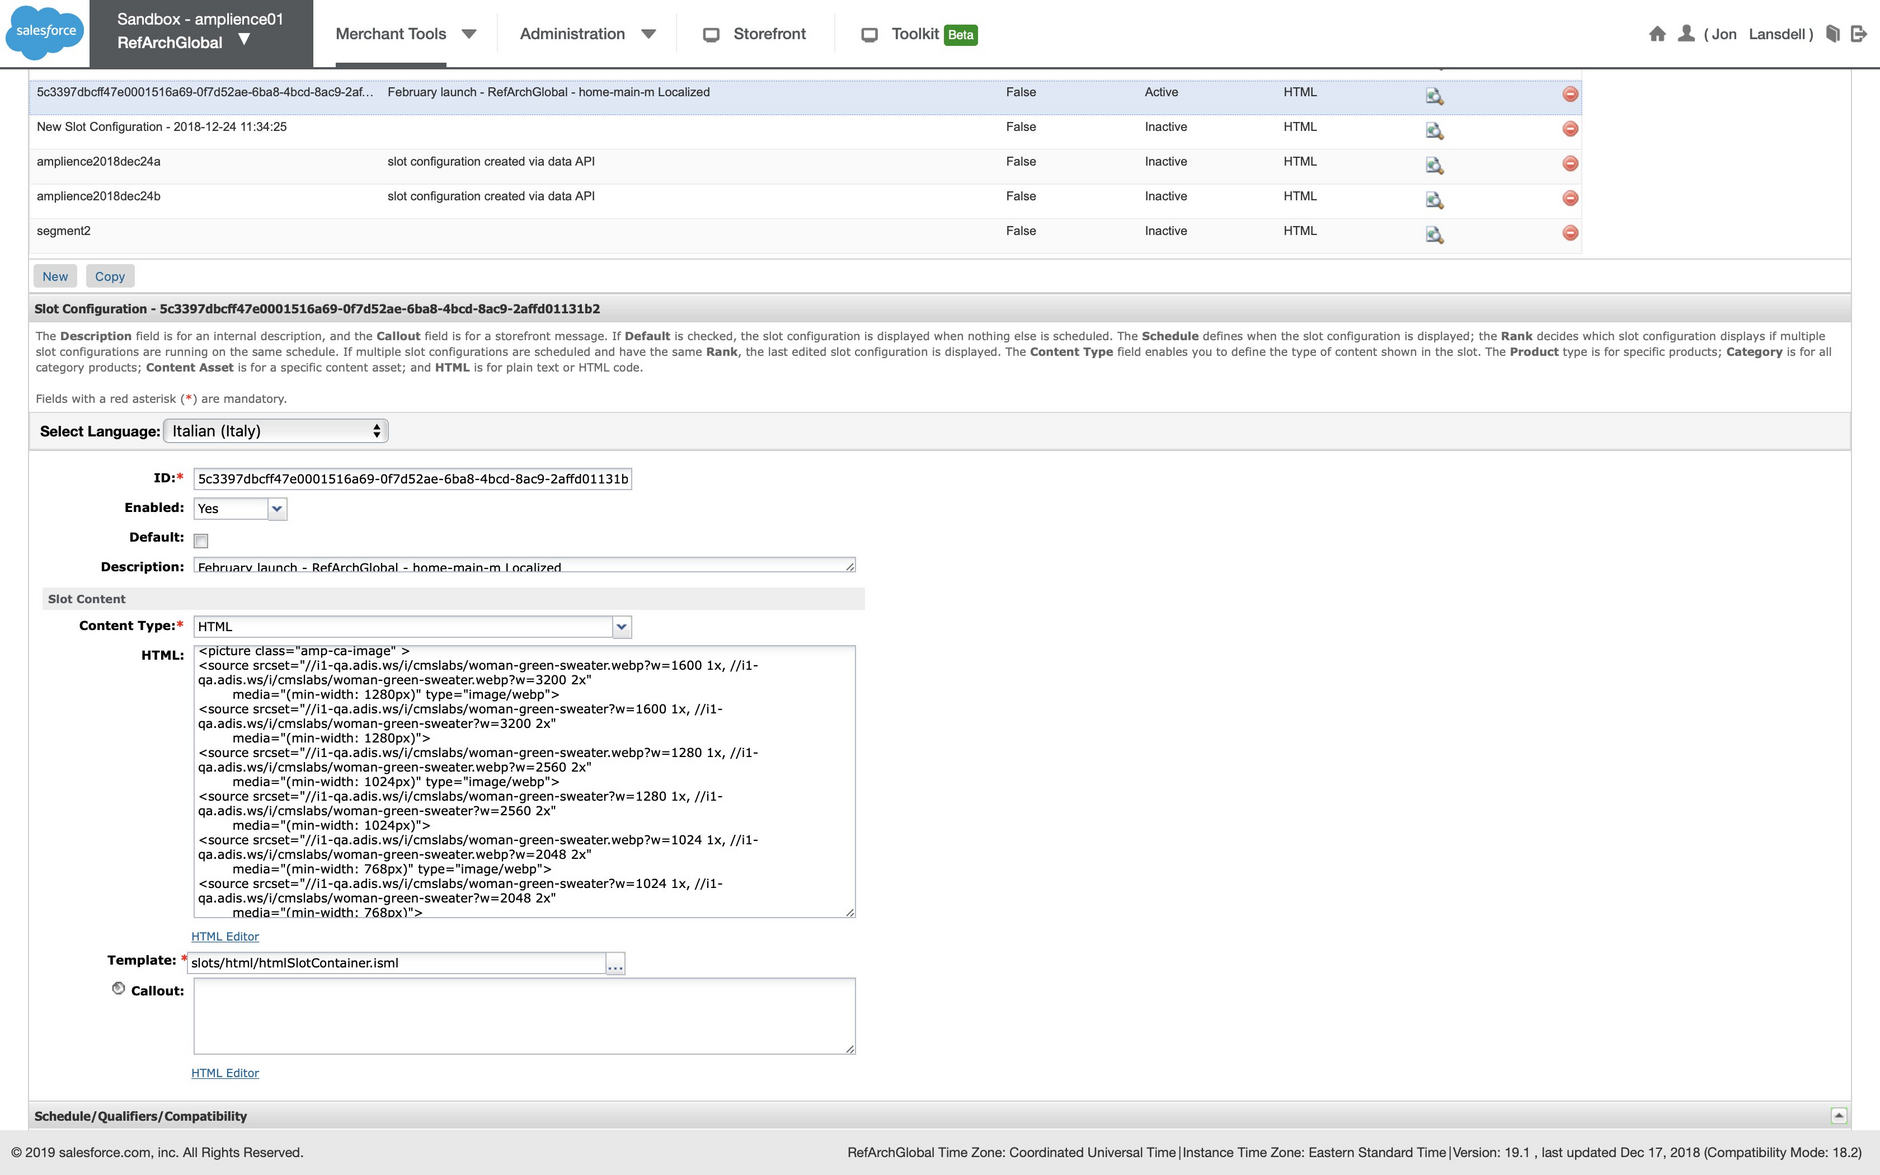Open the home icon in header
Viewport: 1880px width, 1175px height.
1657,34
